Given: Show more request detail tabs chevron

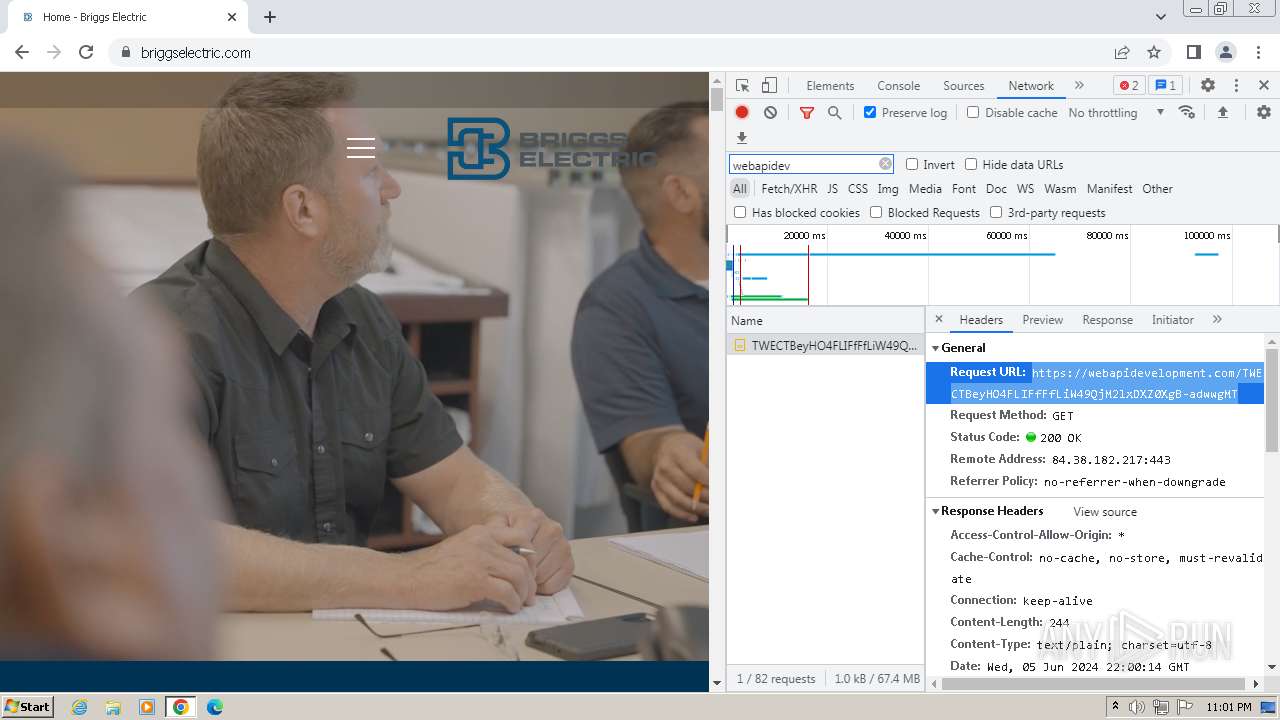Looking at the screenshot, I should (x=1217, y=319).
